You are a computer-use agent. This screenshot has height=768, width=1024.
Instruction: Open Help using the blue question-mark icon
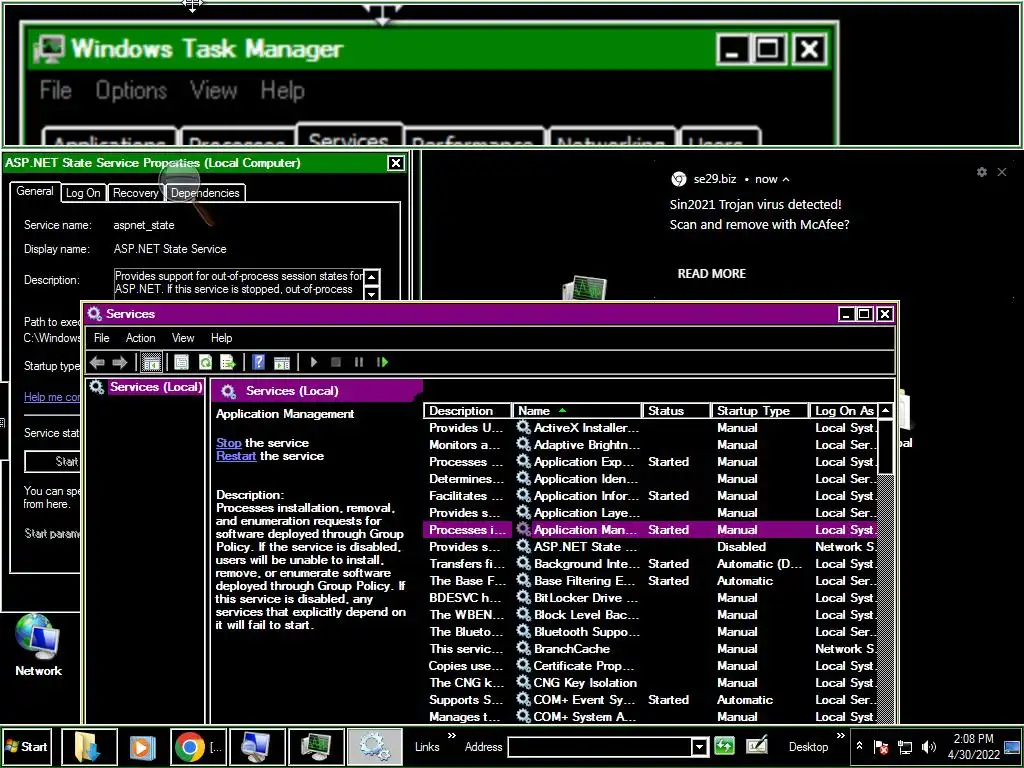pos(259,362)
